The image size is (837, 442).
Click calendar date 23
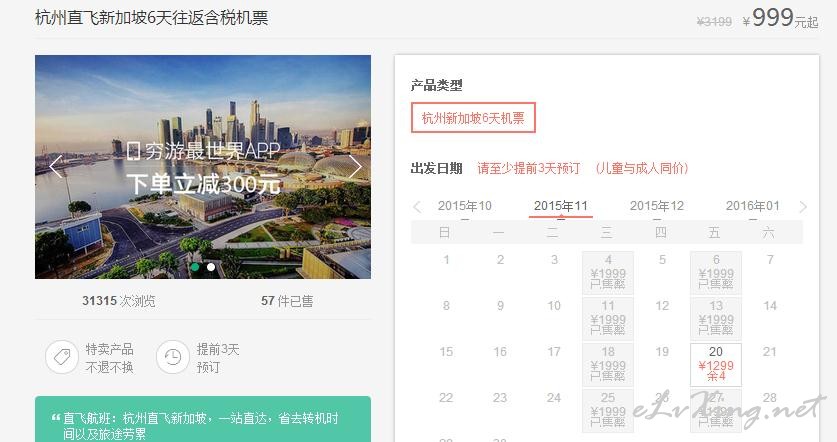point(500,398)
